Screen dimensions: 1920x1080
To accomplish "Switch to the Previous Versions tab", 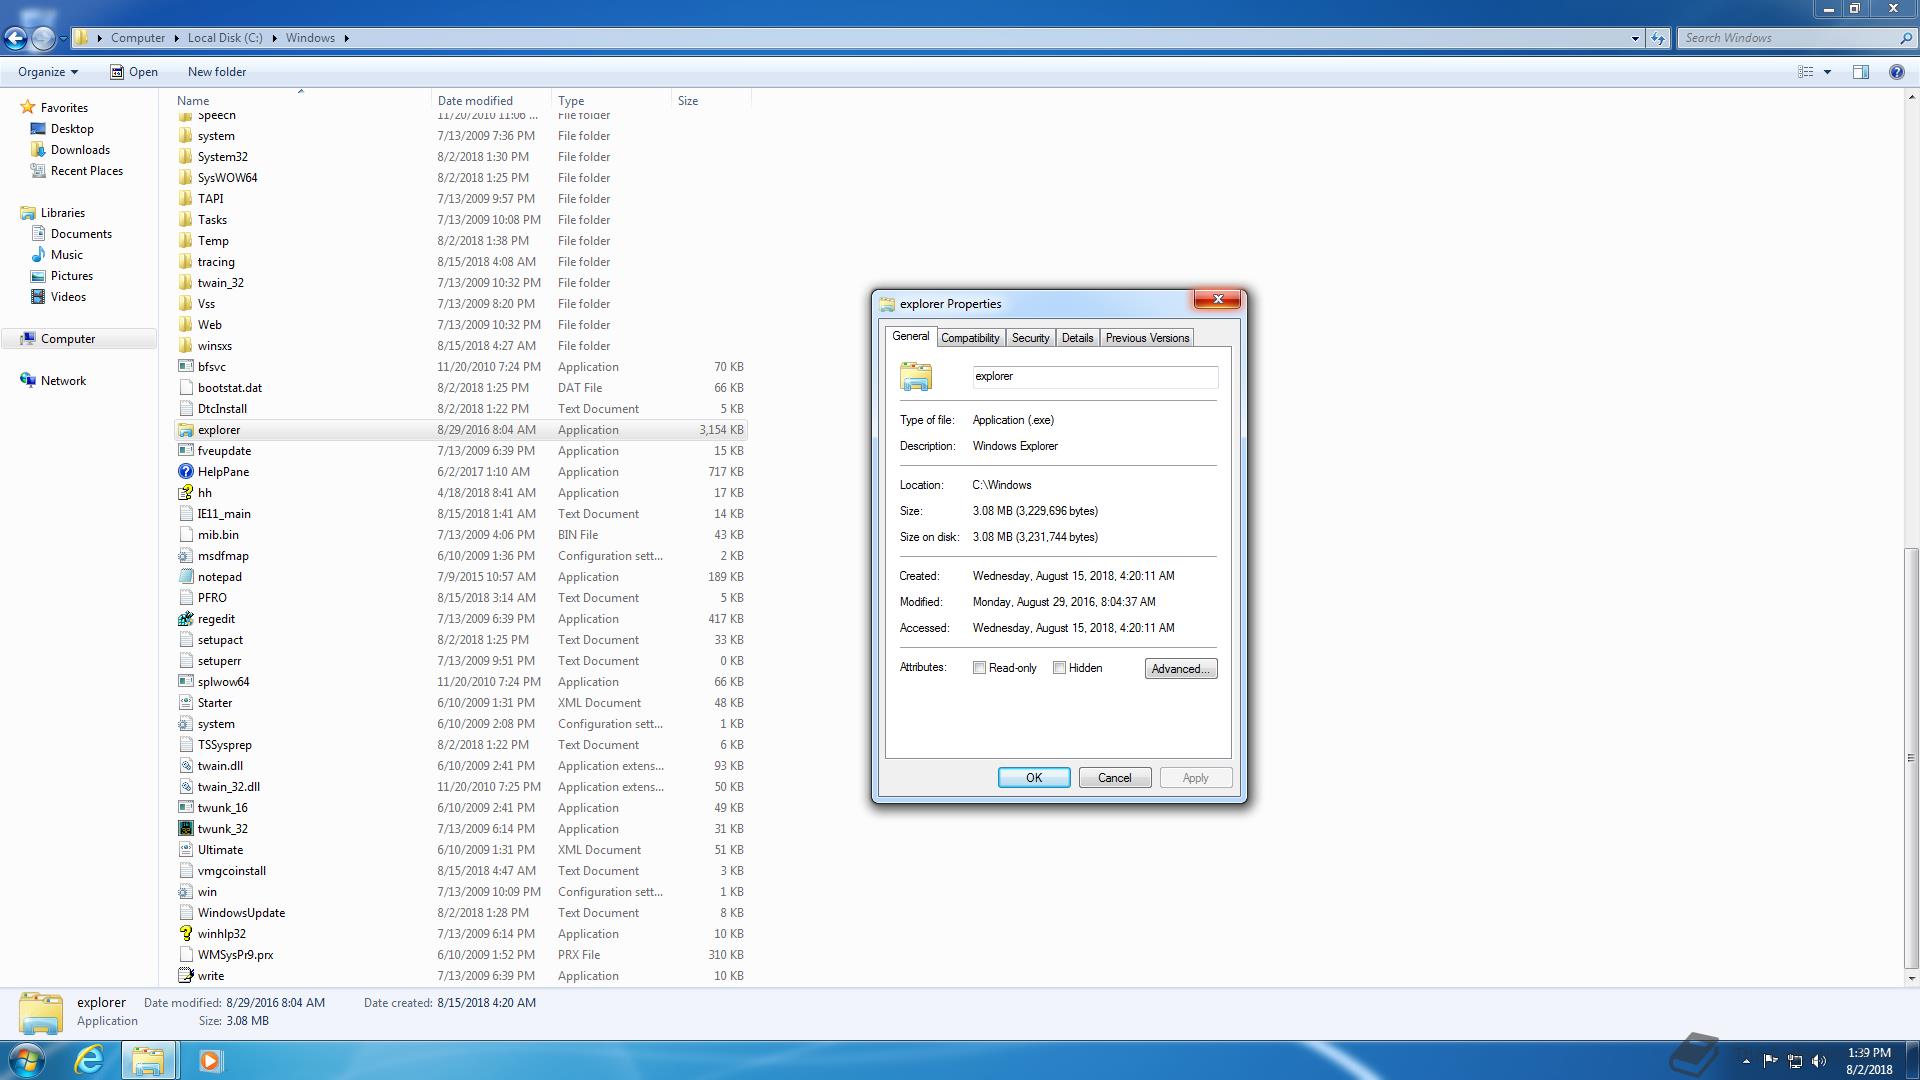I will [x=1147, y=338].
